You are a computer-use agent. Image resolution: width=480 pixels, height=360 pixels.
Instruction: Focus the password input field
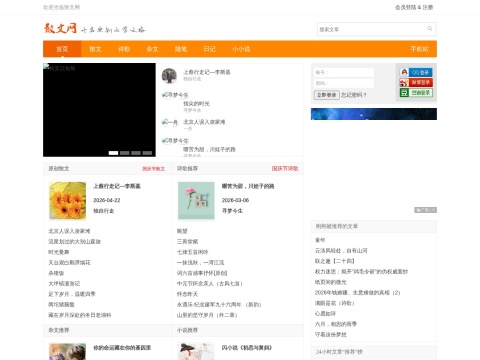coord(344,83)
